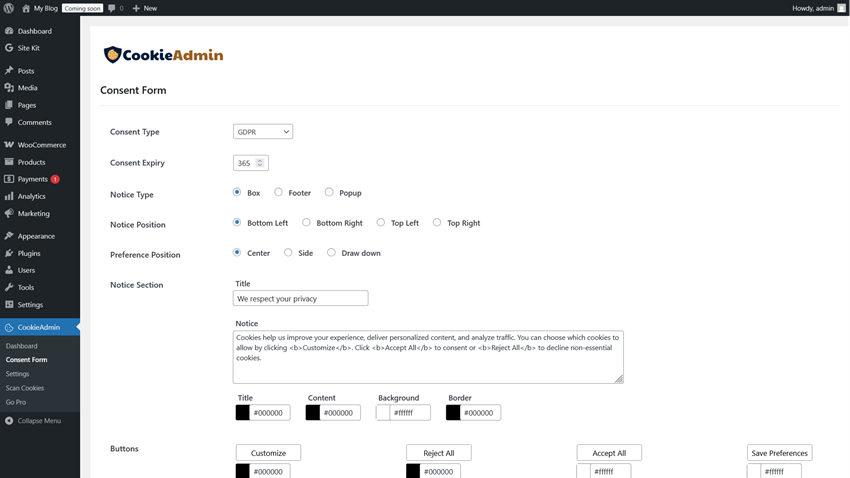Set preference position to Center
The height and width of the screenshot is (478, 850).
(237, 253)
